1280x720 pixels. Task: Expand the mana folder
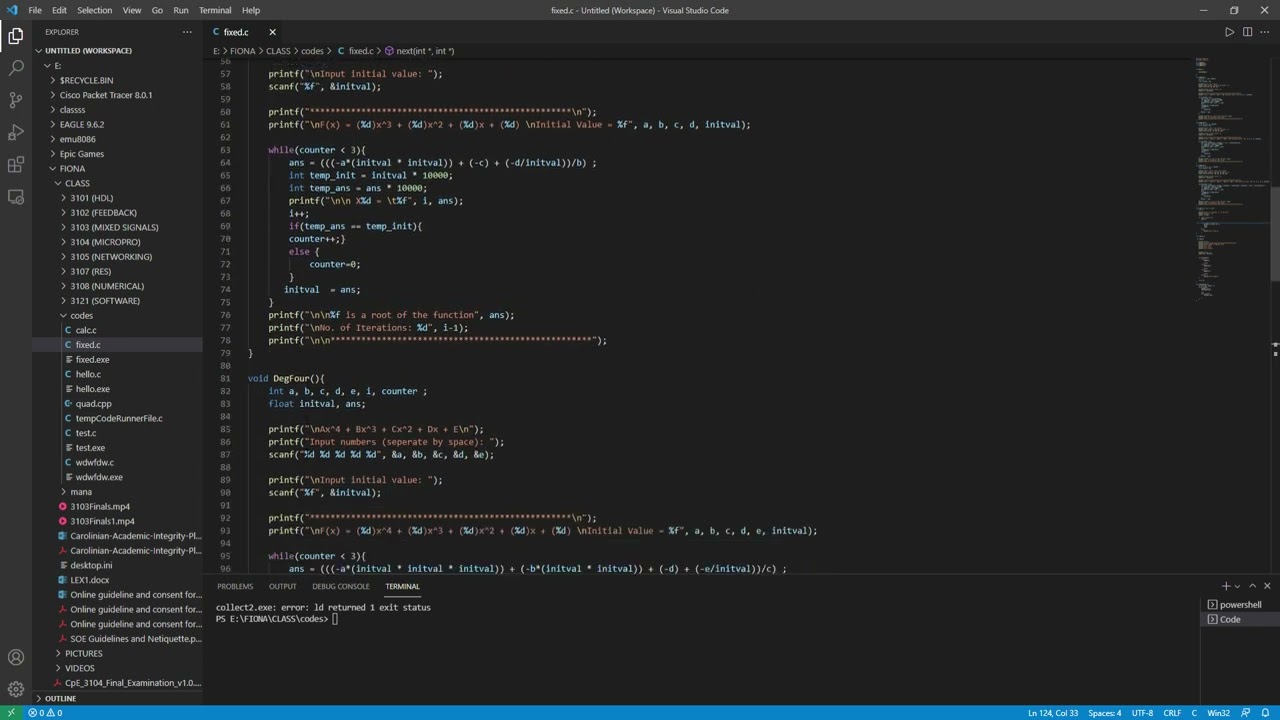[x=81, y=492]
